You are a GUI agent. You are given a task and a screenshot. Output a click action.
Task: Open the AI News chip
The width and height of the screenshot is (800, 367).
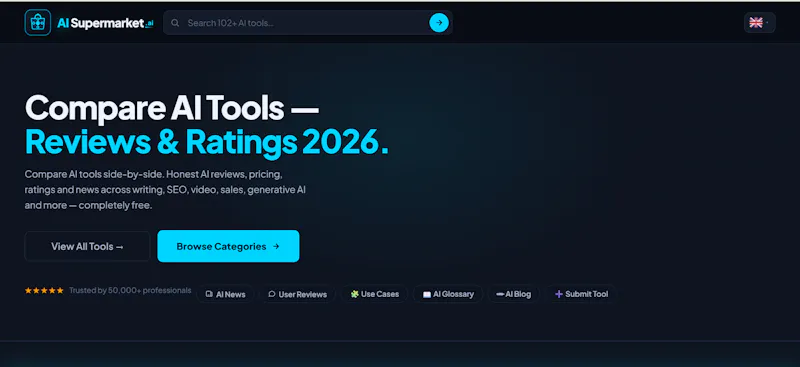click(x=225, y=294)
